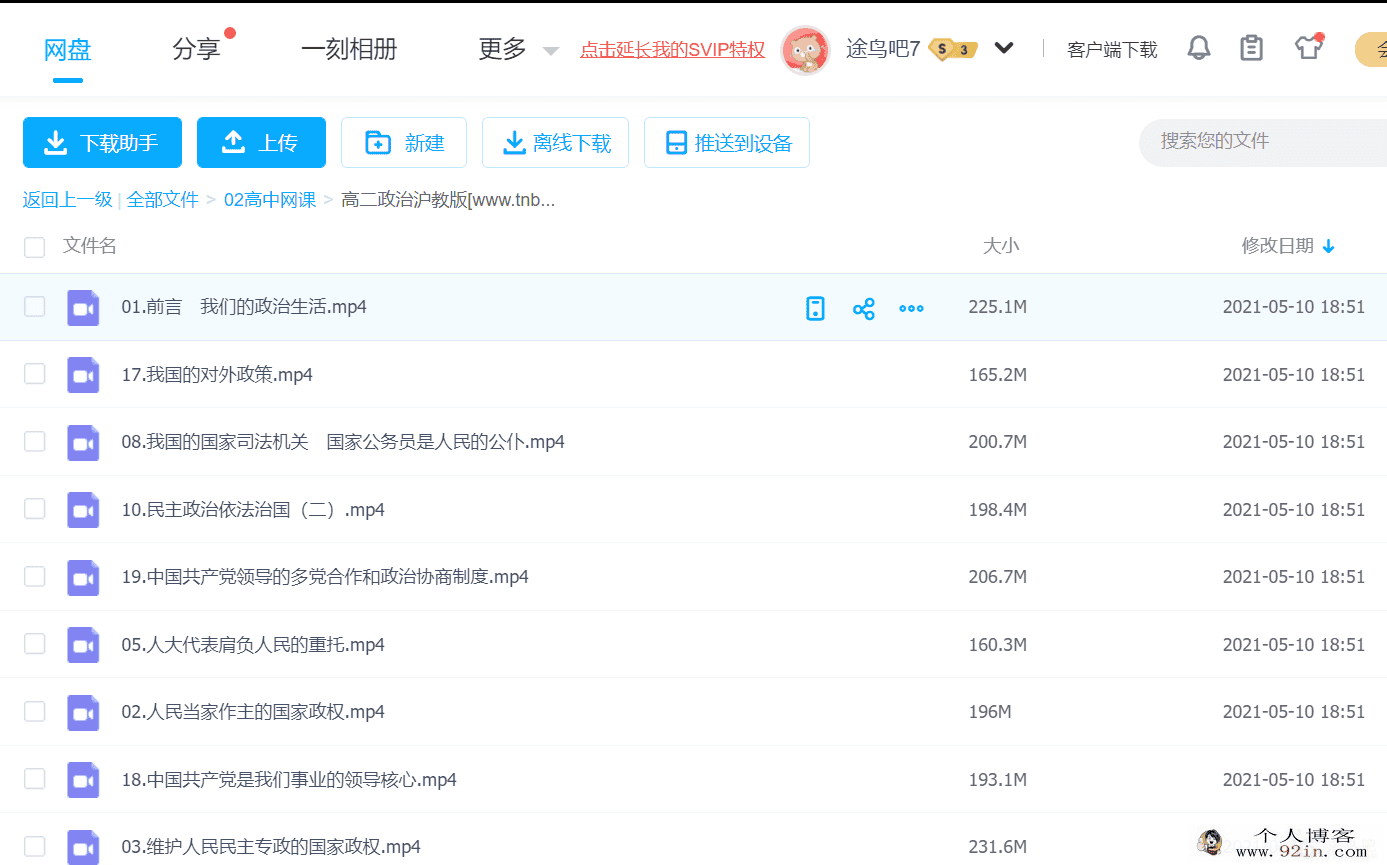The height and width of the screenshot is (865, 1387).
Task: Open file 05.人大代表肩负人民的重托.mp4
Action: tap(253, 645)
